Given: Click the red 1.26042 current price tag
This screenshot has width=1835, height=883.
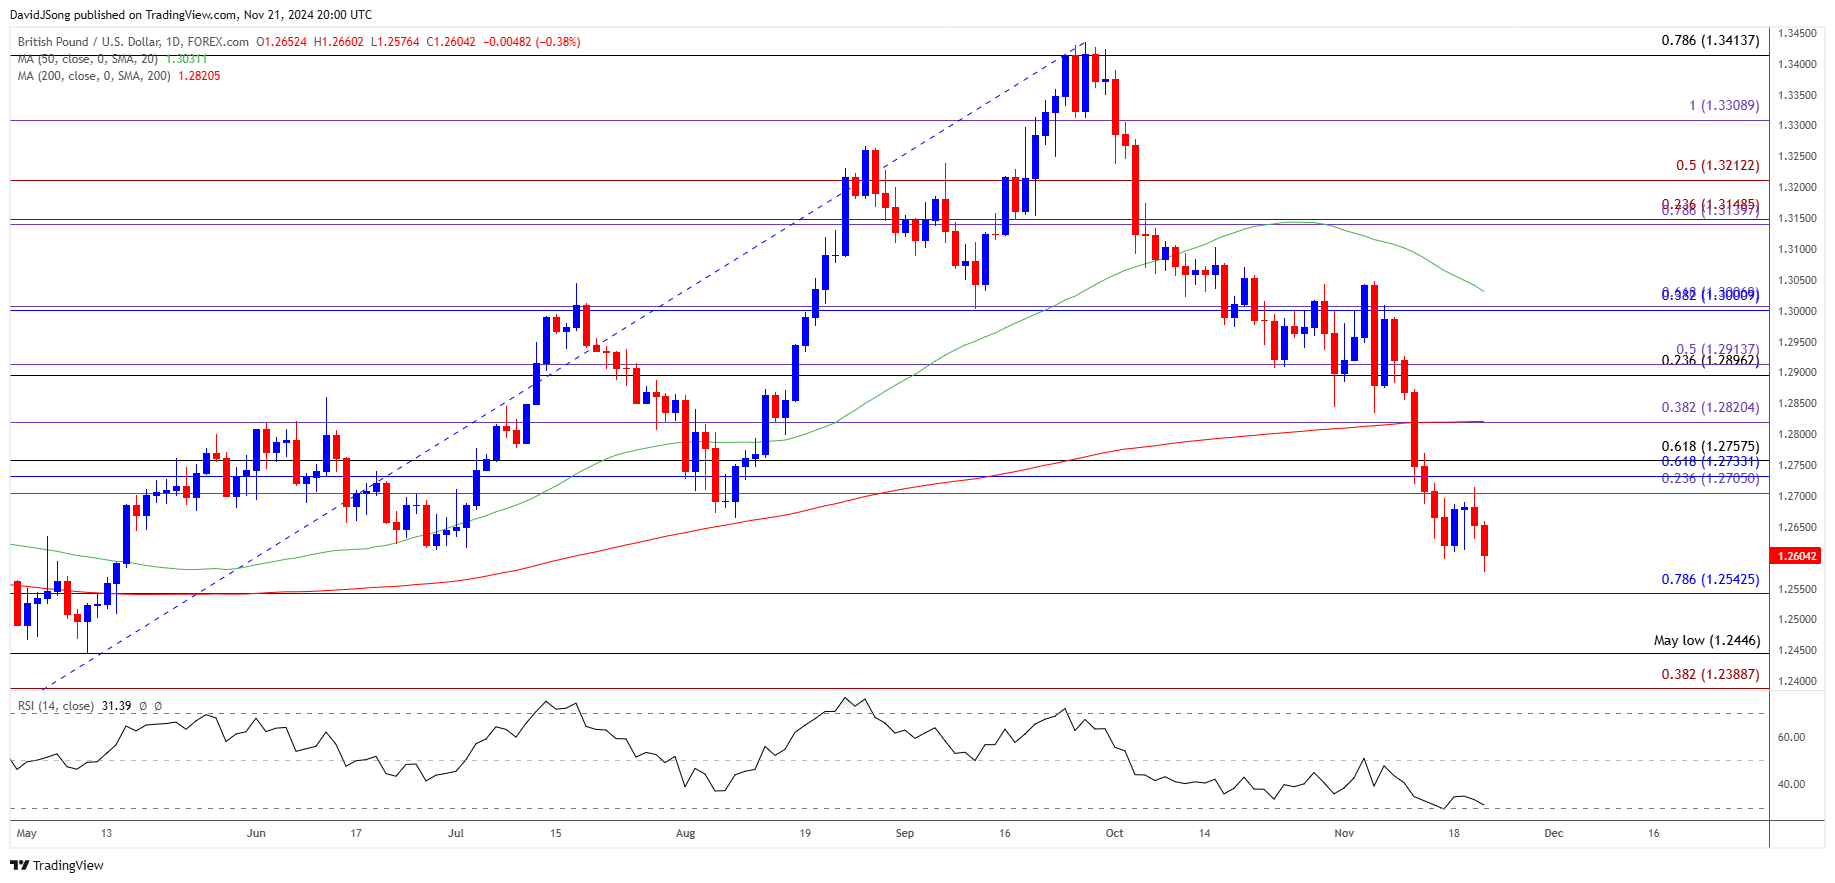Looking at the screenshot, I should point(1795,556).
